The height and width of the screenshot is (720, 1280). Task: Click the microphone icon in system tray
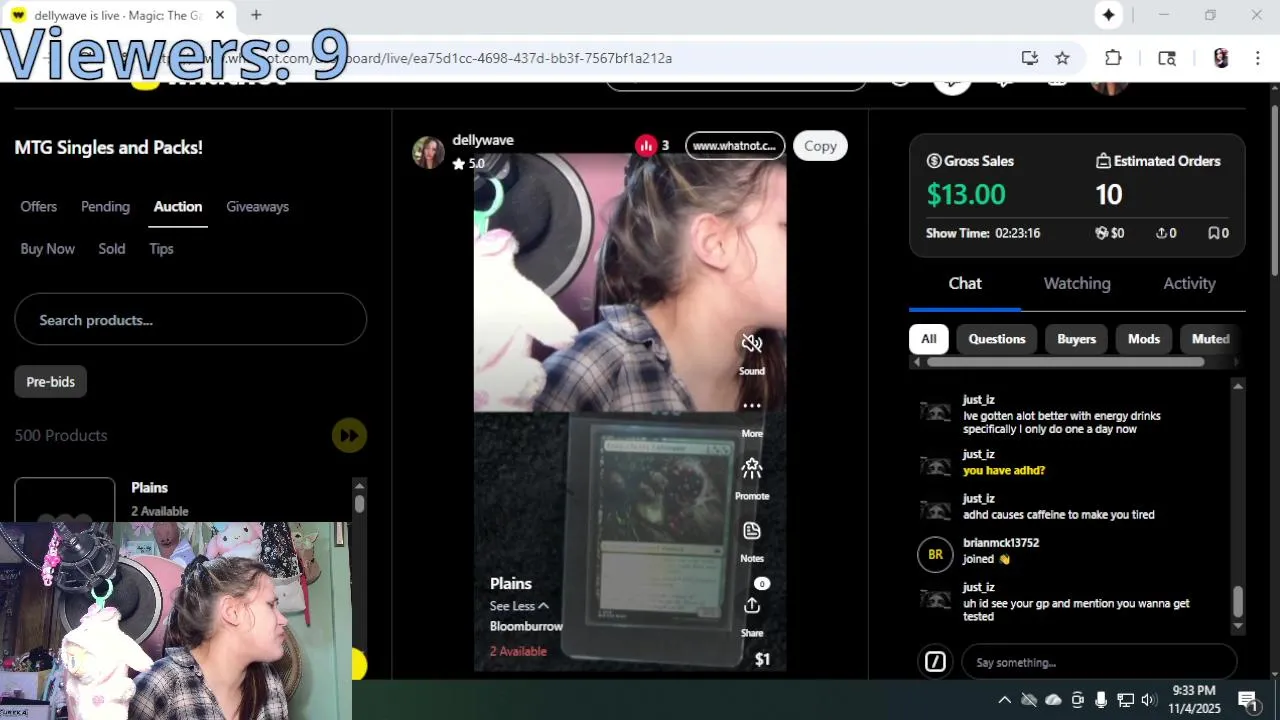click(1101, 700)
